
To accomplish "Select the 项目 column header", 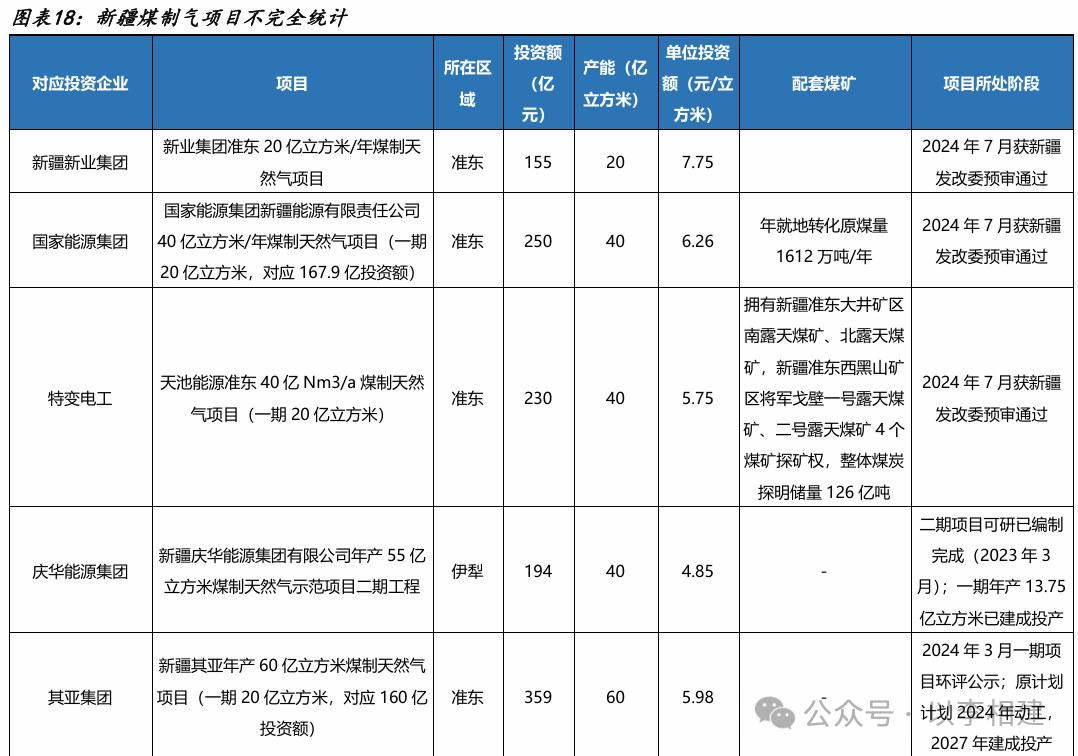I will [292, 83].
